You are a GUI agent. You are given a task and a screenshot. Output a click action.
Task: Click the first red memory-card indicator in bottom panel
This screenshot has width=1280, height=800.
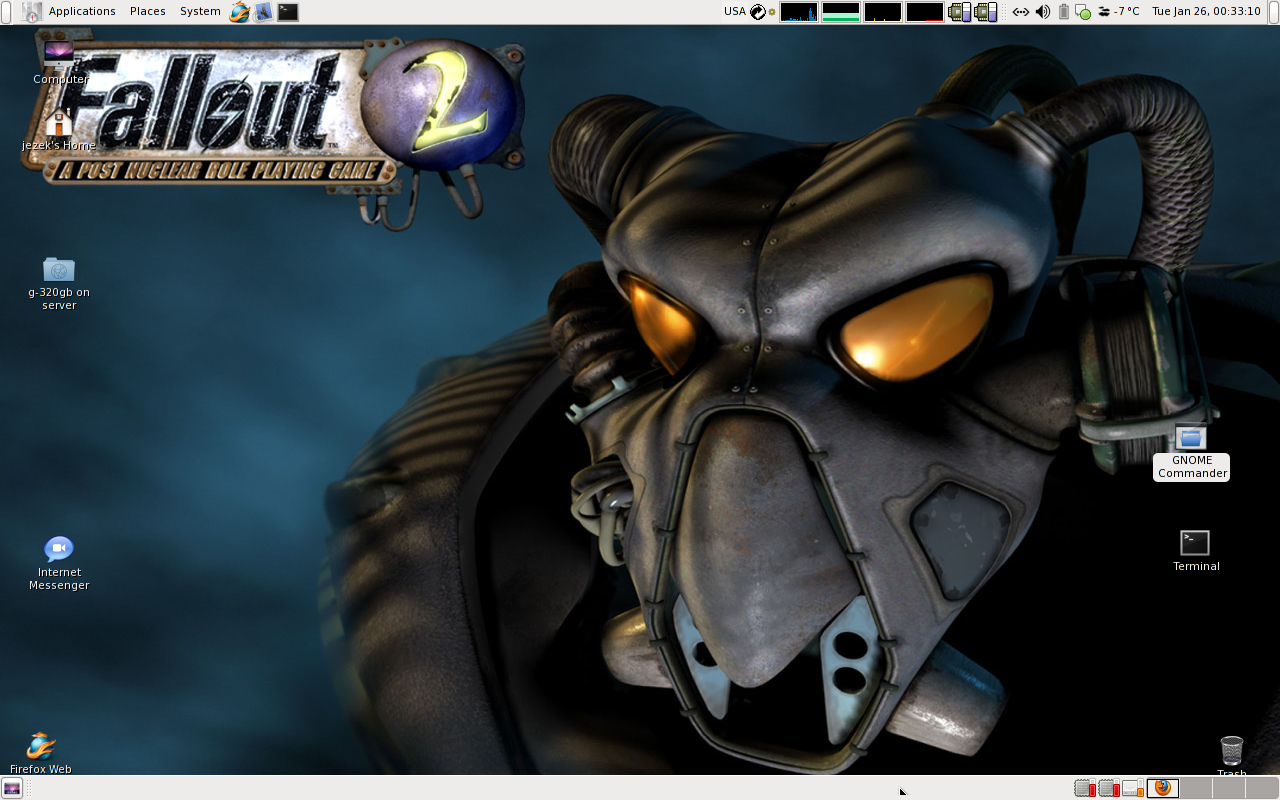pos(1085,788)
